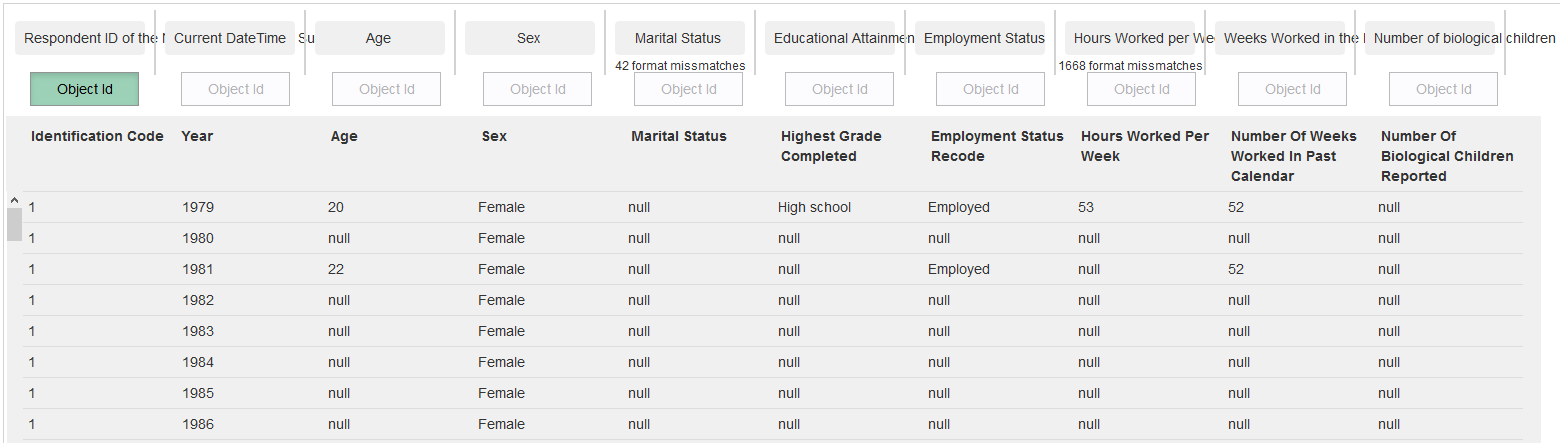Enable Object Id under Marital Status
This screenshot has height=443, width=1560.
tap(689, 89)
